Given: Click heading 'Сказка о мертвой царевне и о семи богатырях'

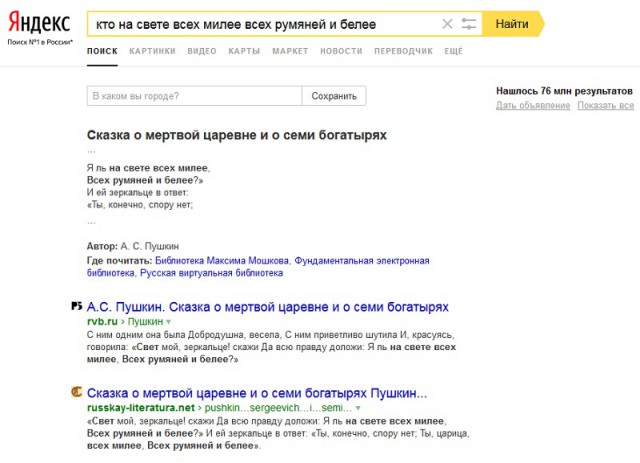Looking at the screenshot, I should point(237,135).
